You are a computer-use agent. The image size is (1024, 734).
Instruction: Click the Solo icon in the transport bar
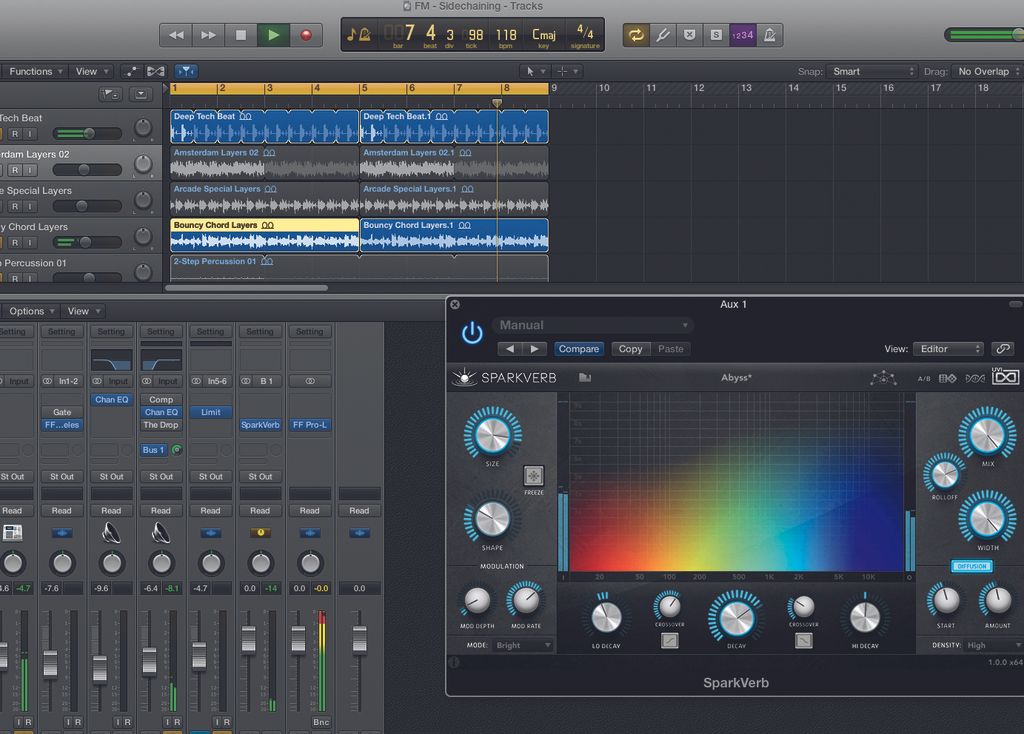tap(716, 35)
